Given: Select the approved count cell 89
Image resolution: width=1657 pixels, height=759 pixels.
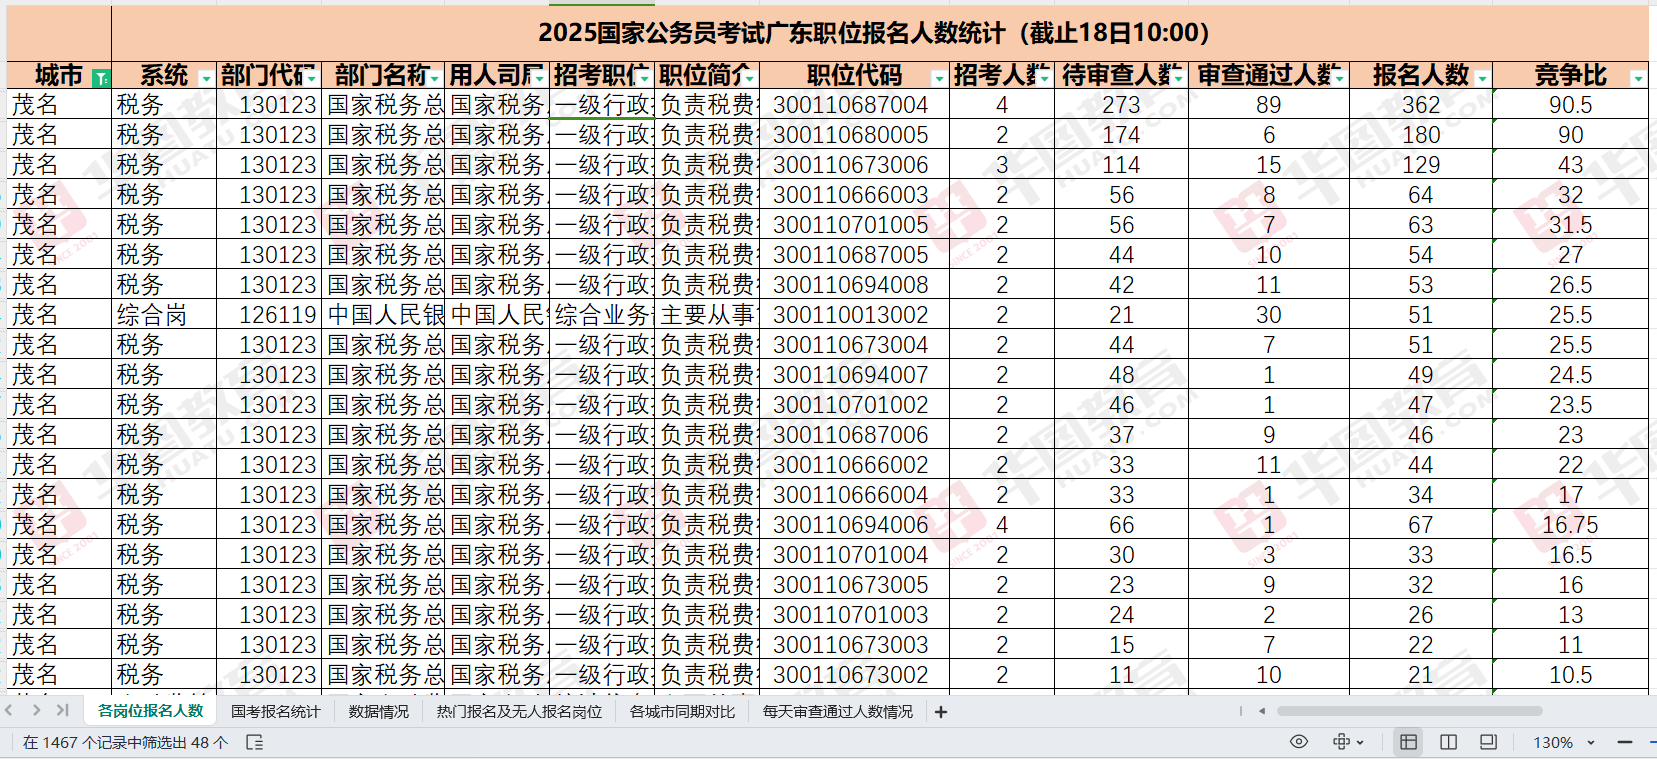Looking at the screenshot, I should click(x=1269, y=105).
